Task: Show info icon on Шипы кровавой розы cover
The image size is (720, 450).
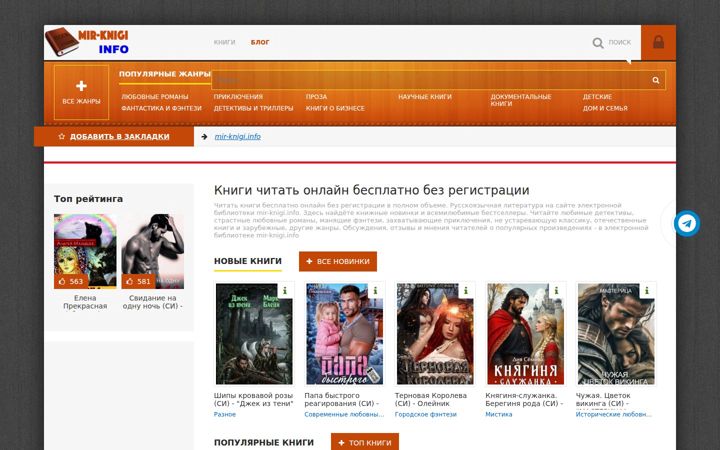Action: (x=285, y=291)
